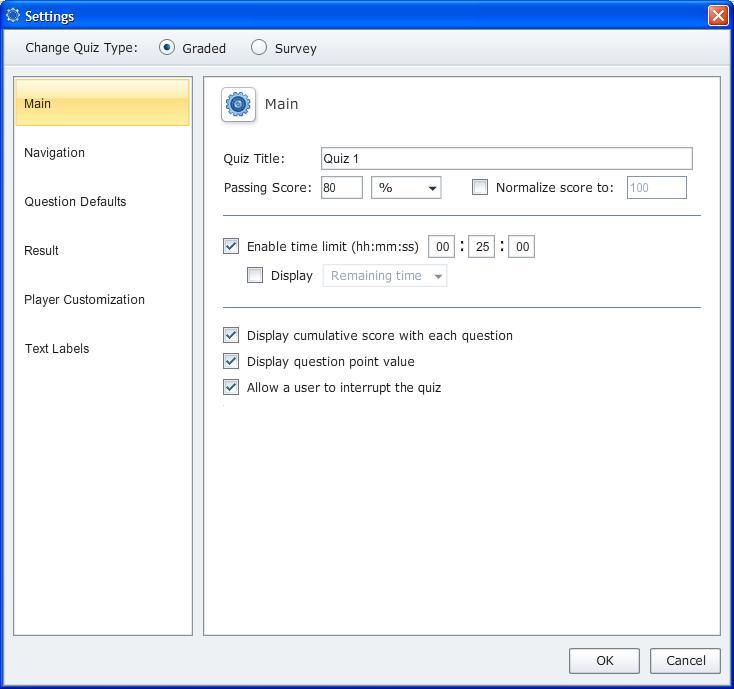The image size is (734, 689).
Task: Uncheck Allow a user to interrupt the quiz
Action: 231,387
